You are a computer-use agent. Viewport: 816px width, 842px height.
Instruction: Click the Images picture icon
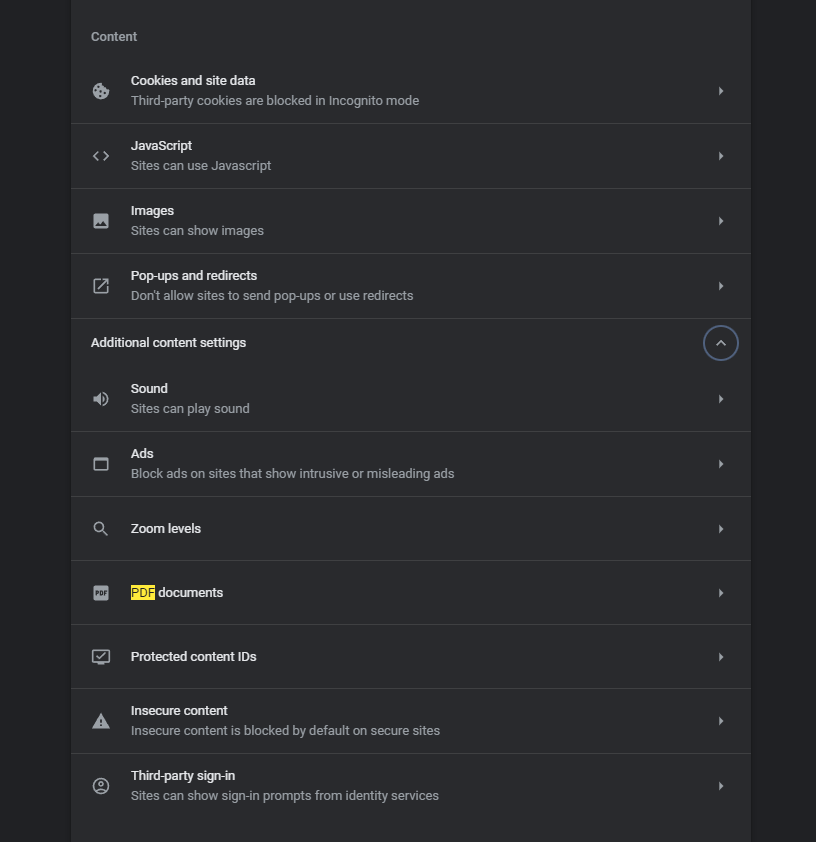pos(101,221)
